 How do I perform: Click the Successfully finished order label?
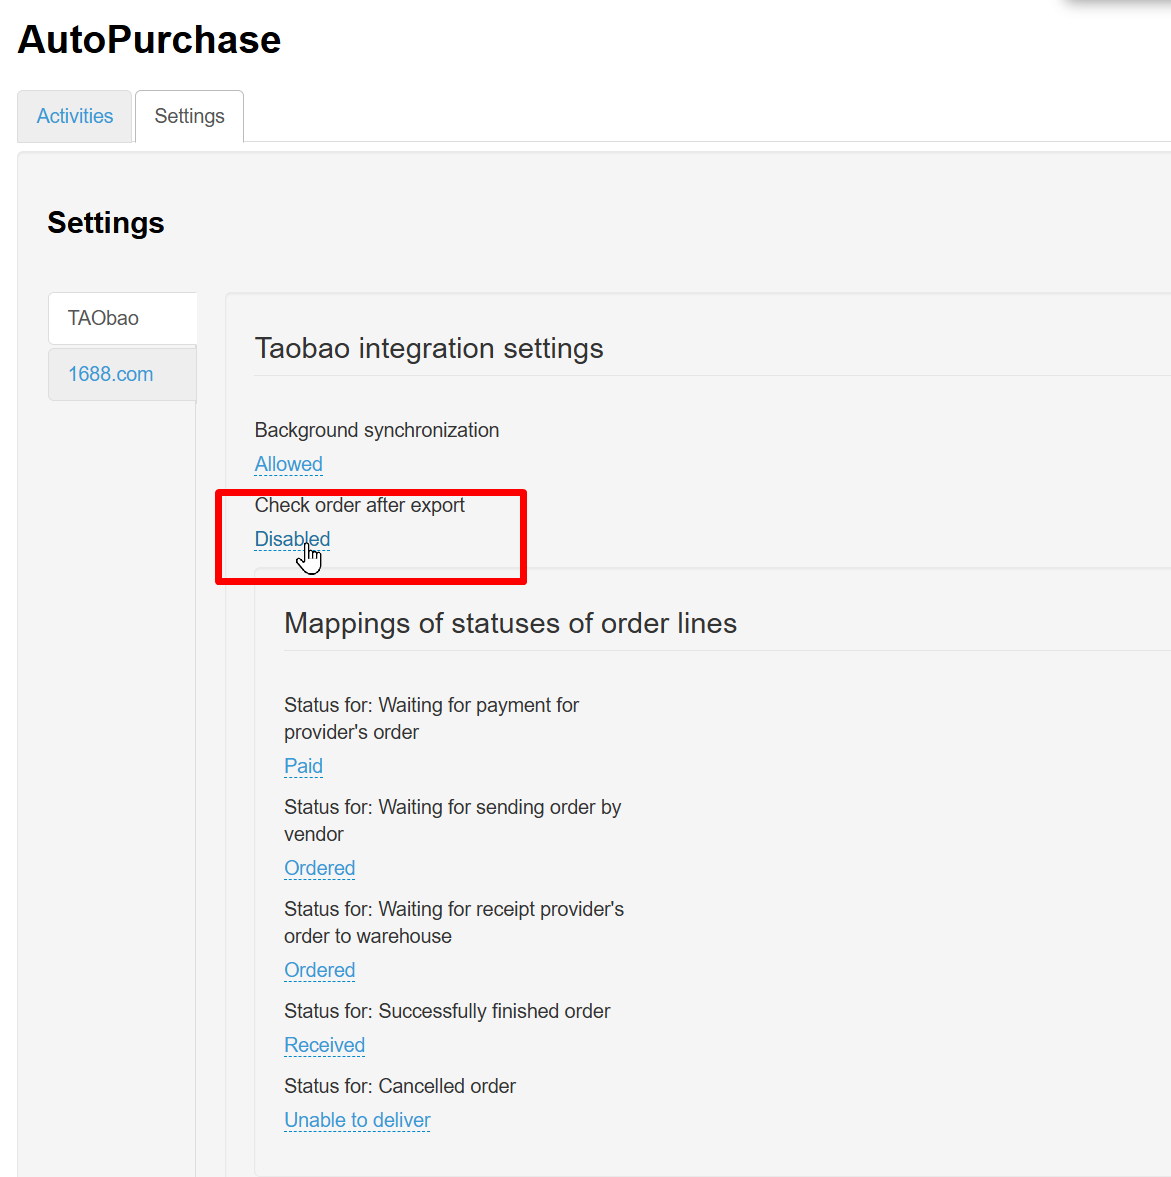pyautogui.click(x=446, y=1011)
